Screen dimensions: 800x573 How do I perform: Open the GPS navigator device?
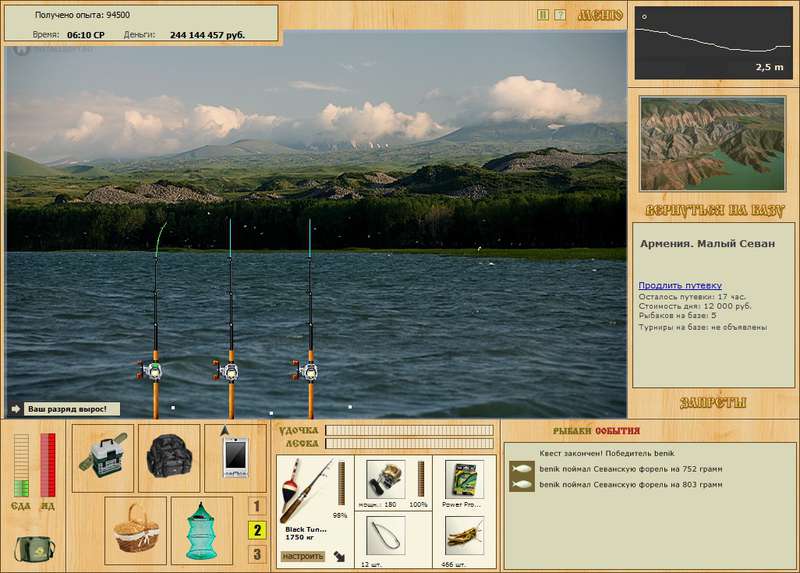point(235,457)
